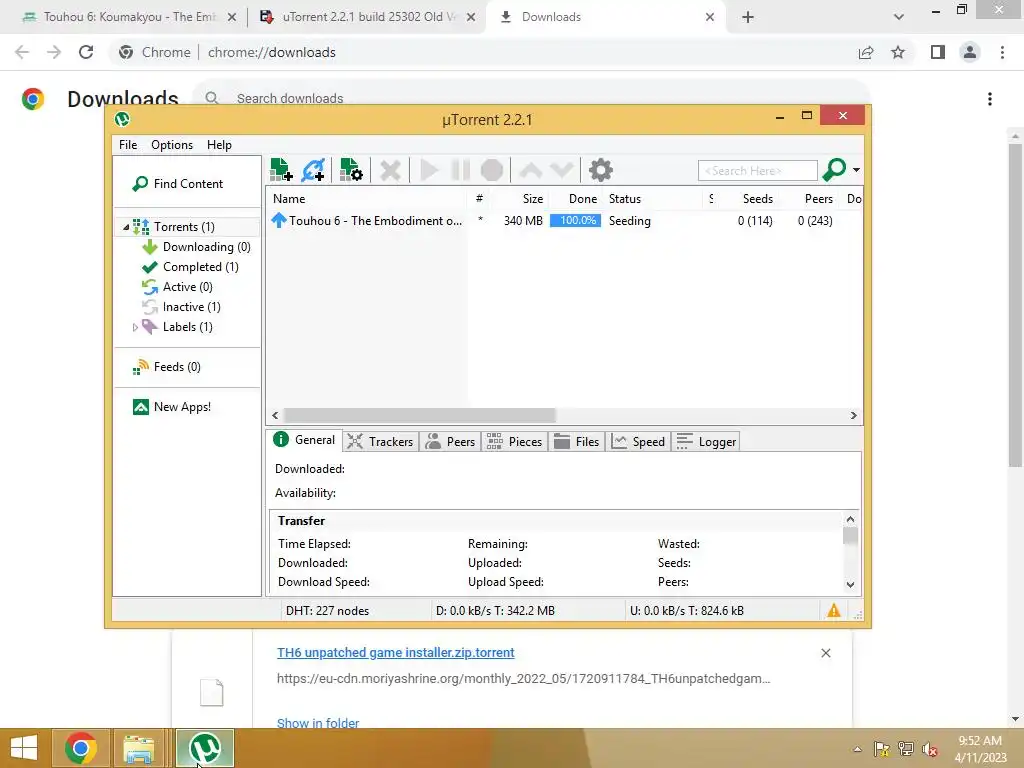Open the Windows Start button
Image resolution: width=1024 pixels, height=768 pixels.
pos(24,748)
